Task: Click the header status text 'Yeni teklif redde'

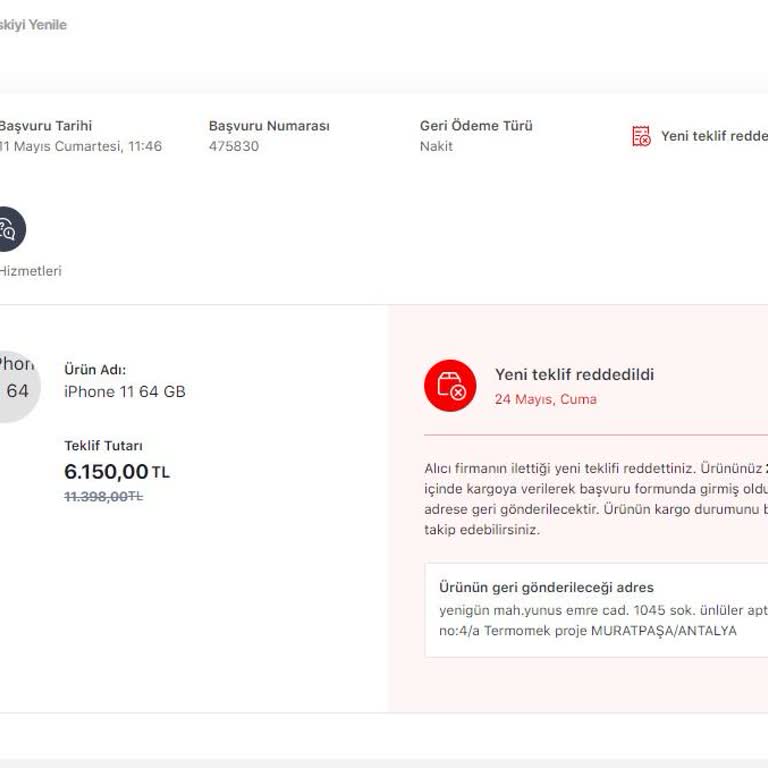Action: [x=713, y=136]
